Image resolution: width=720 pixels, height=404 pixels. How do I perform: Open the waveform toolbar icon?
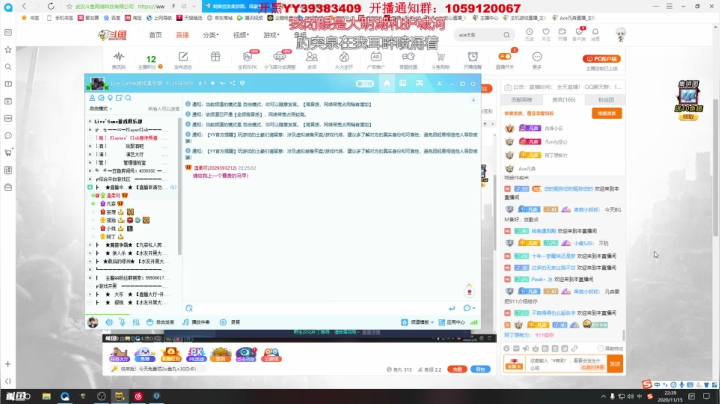coord(119,56)
